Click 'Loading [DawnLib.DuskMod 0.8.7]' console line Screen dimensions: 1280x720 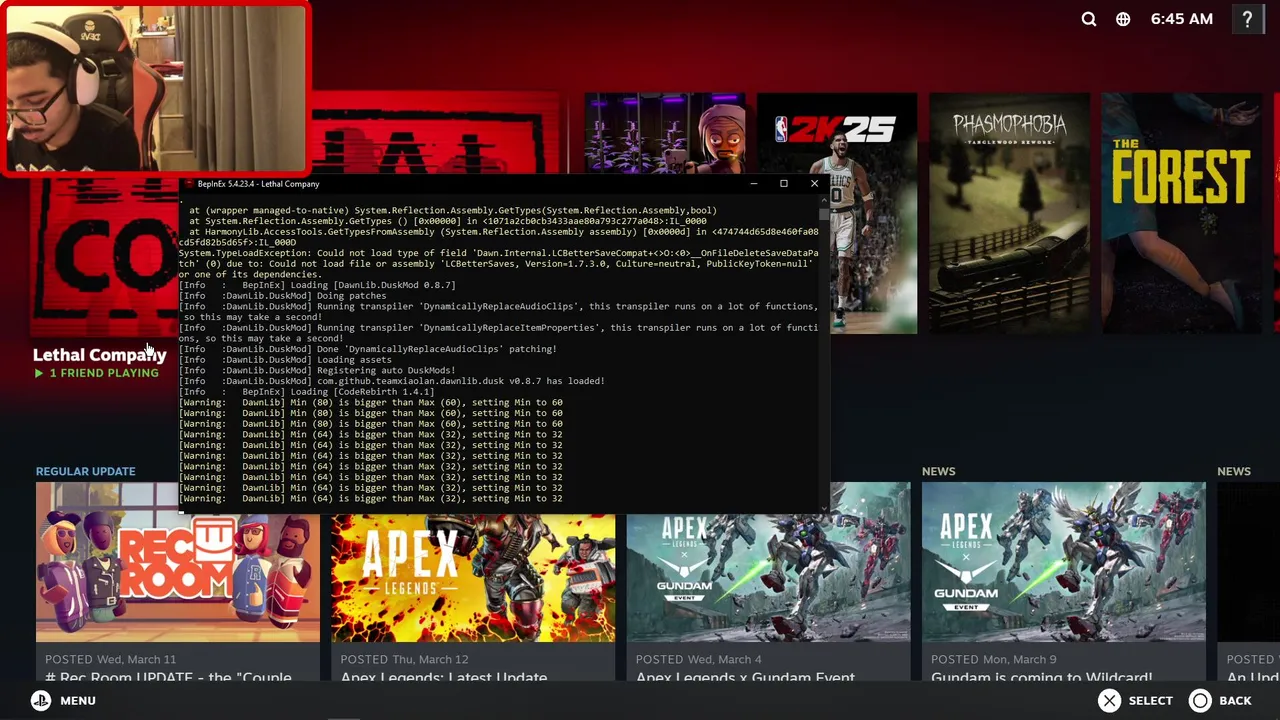pos(317,285)
